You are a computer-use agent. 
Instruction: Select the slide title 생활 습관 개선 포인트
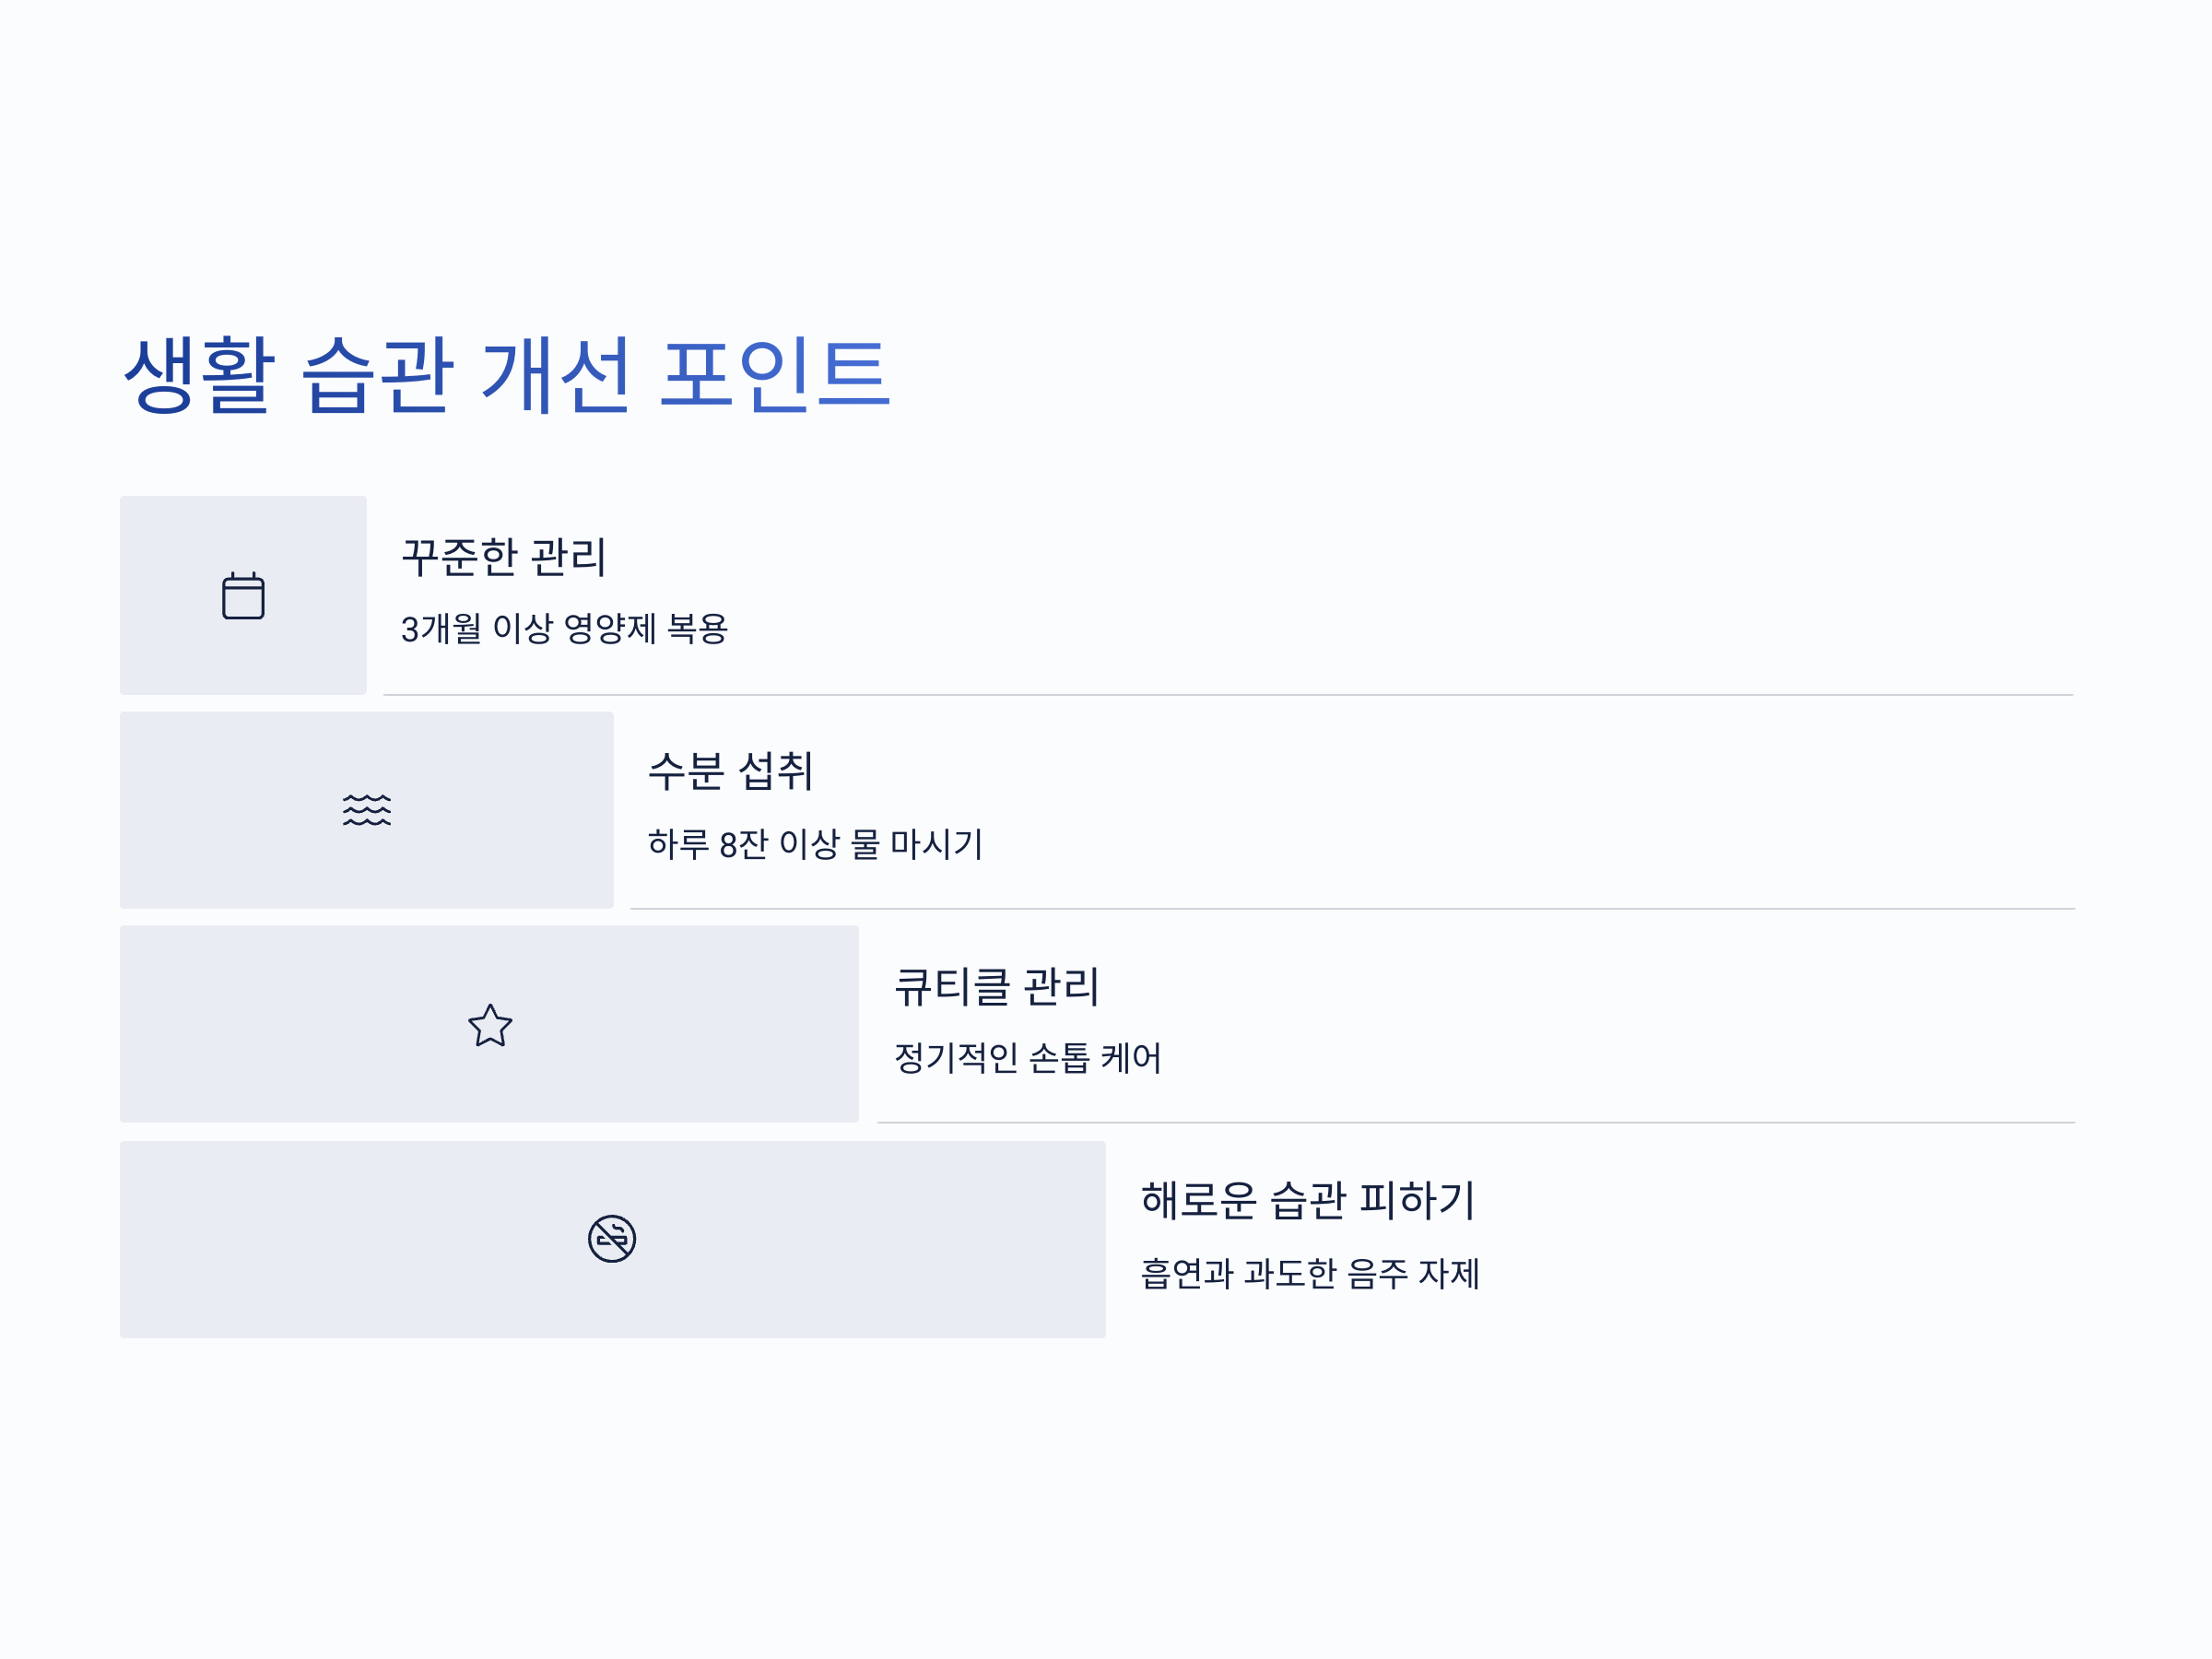[506, 374]
